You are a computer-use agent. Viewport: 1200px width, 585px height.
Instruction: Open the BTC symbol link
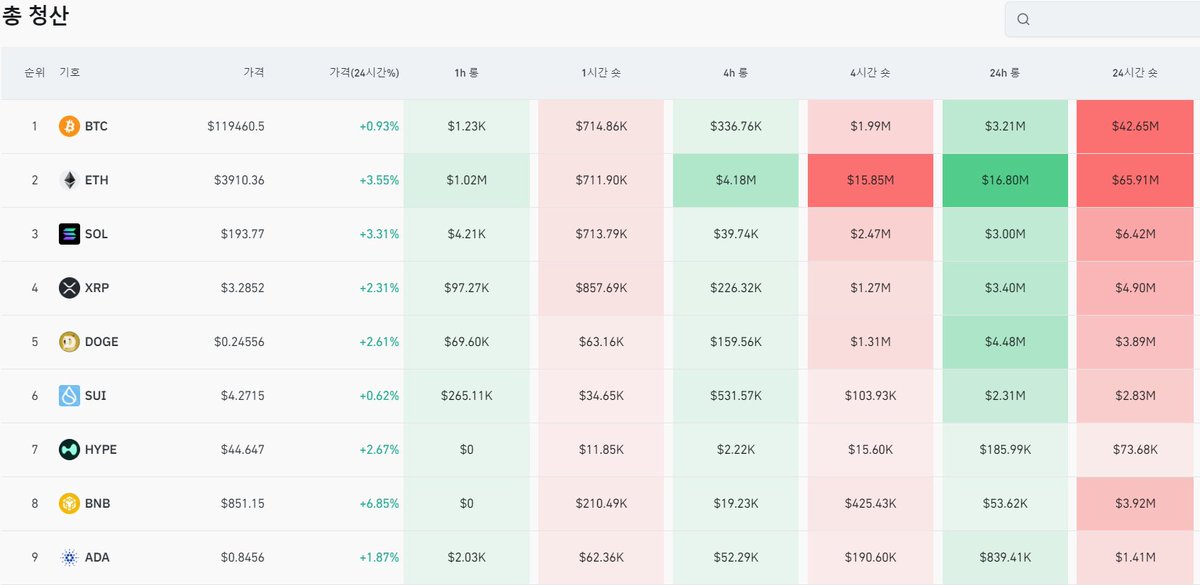pos(97,127)
